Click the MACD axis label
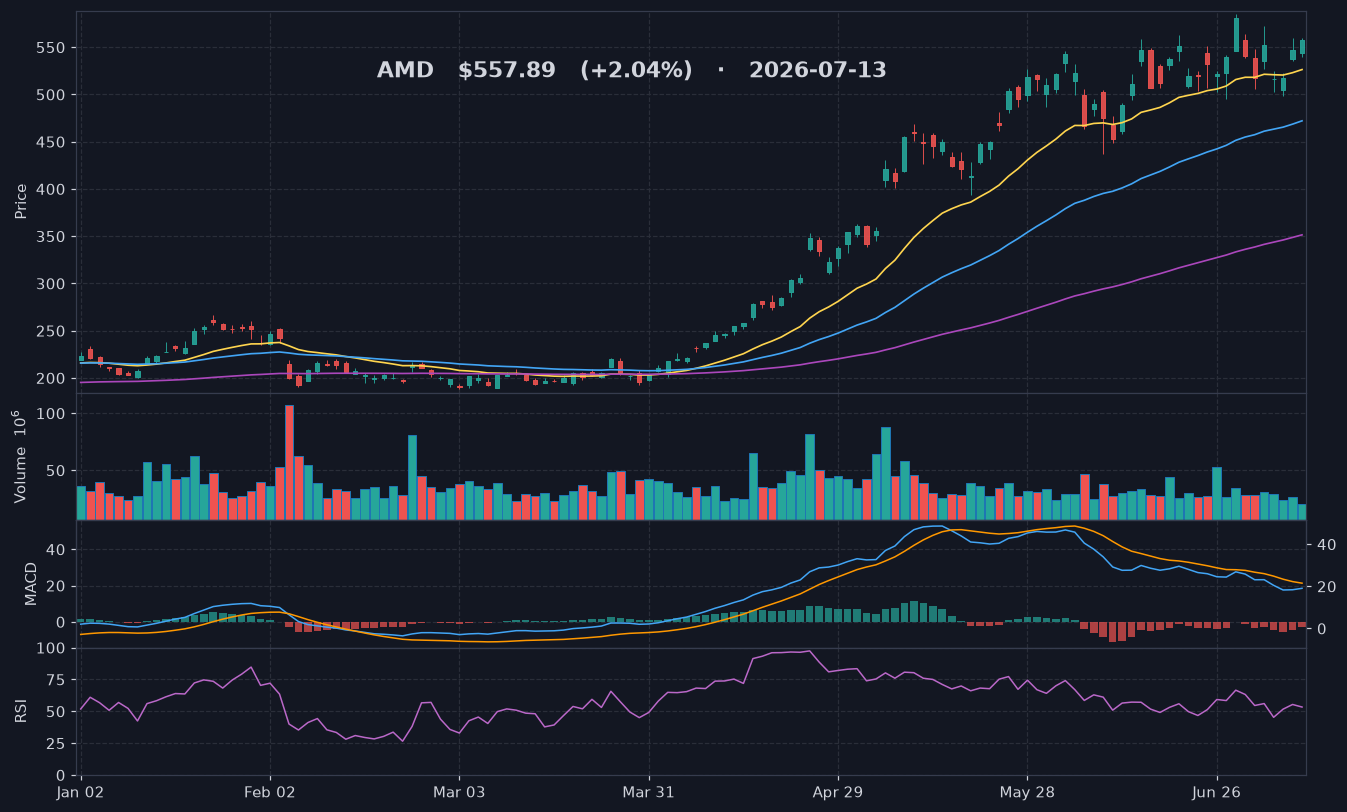 click(x=31, y=583)
